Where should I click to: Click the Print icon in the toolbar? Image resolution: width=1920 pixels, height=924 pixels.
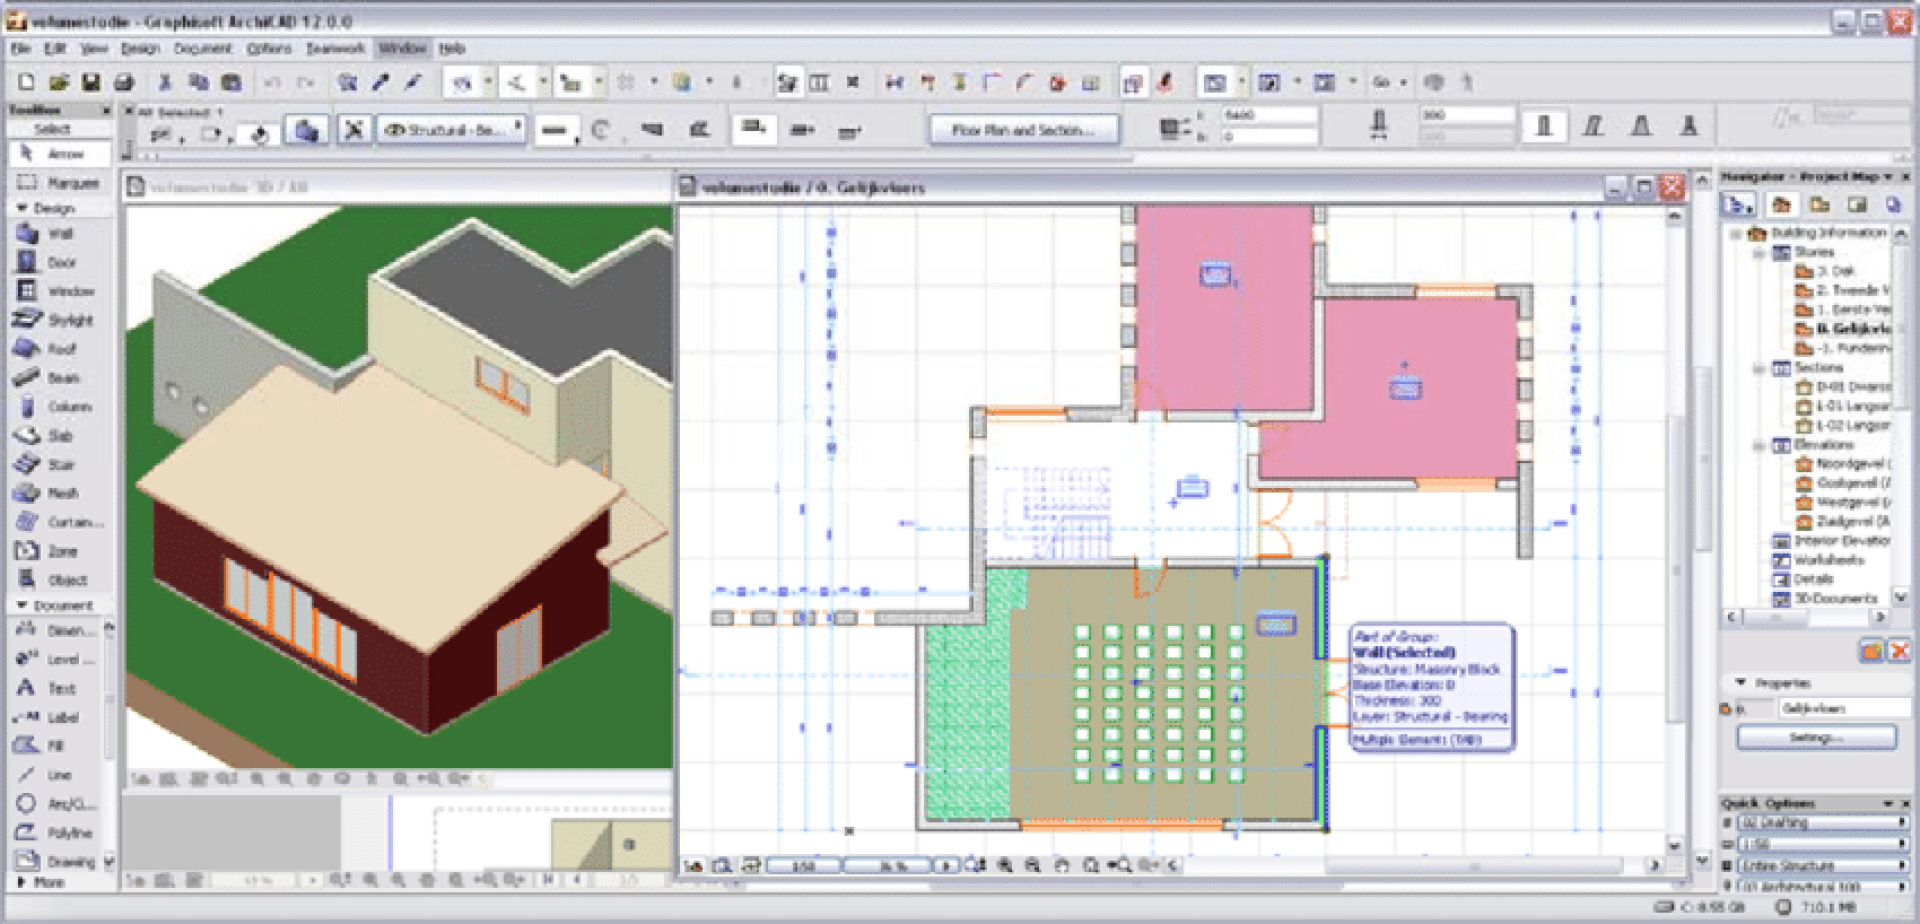click(x=124, y=83)
